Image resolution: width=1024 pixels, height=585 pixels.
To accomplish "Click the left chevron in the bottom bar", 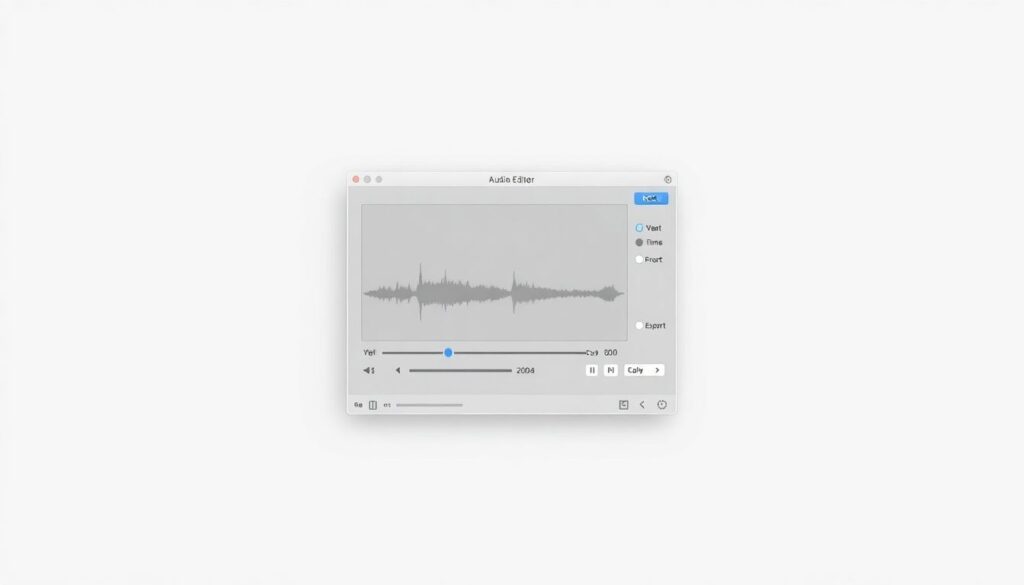I will click(642, 405).
